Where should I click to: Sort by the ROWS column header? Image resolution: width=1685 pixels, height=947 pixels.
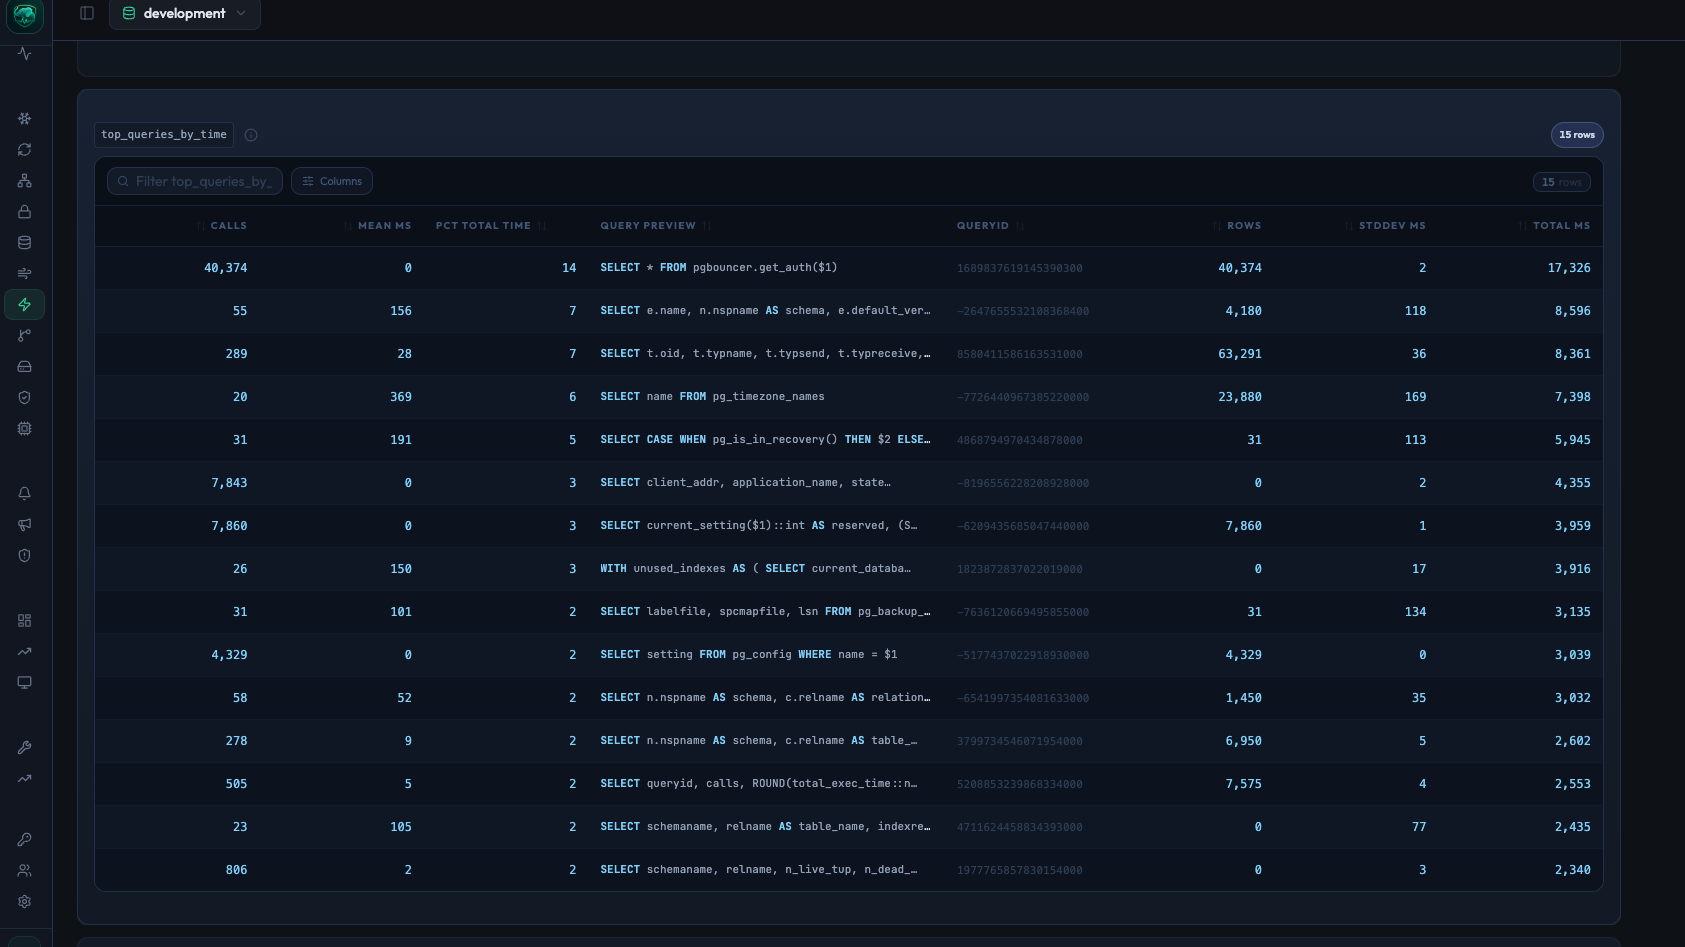1237,226
